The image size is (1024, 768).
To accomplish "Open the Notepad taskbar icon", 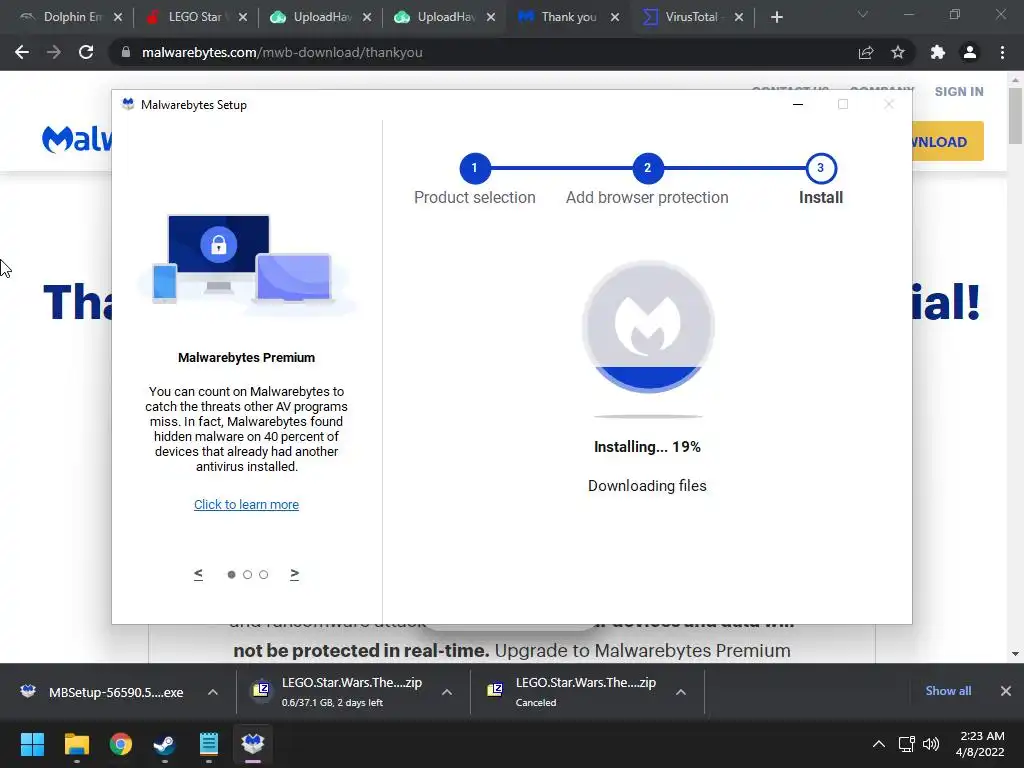I will (208, 744).
